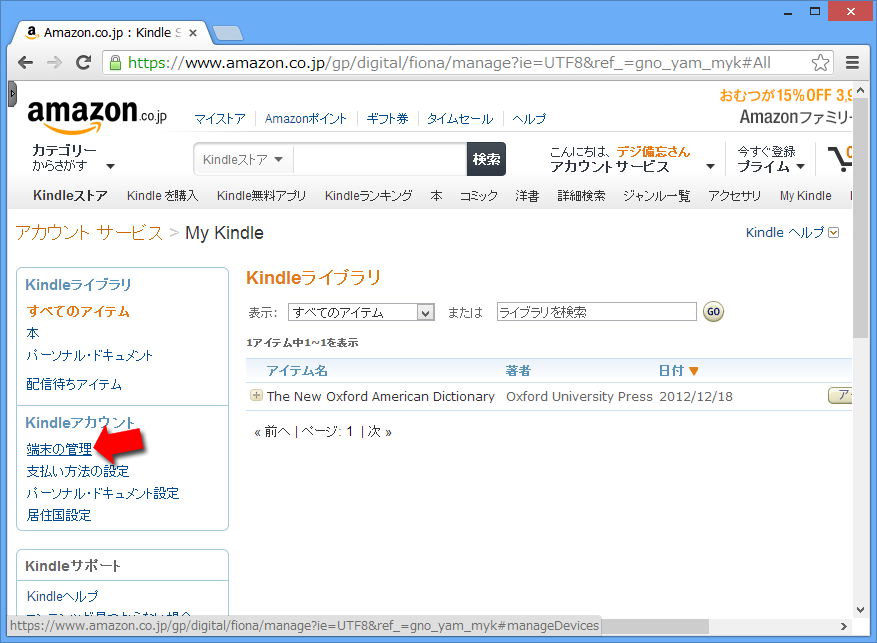Sort by 著者 column header

pyautogui.click(x=518, y=370)
